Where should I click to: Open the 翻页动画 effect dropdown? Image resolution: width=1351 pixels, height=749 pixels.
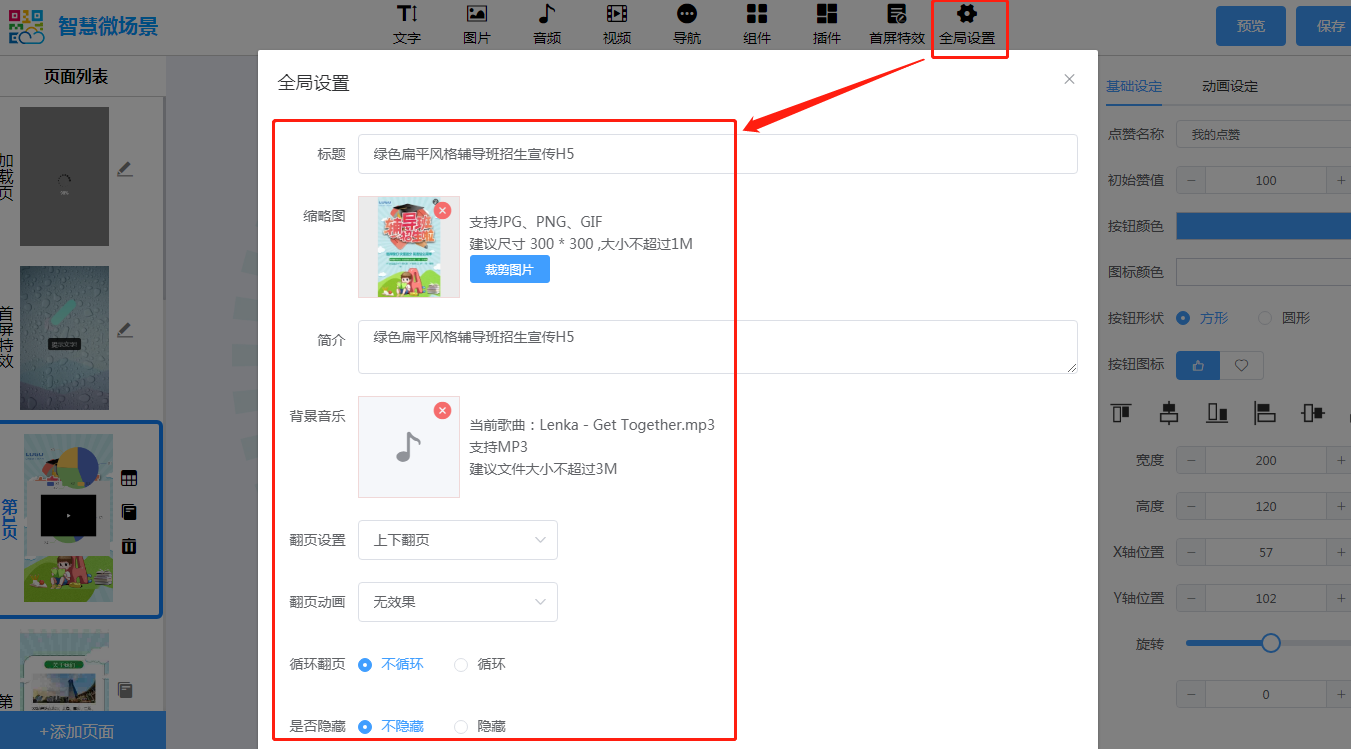click(457, 602)
